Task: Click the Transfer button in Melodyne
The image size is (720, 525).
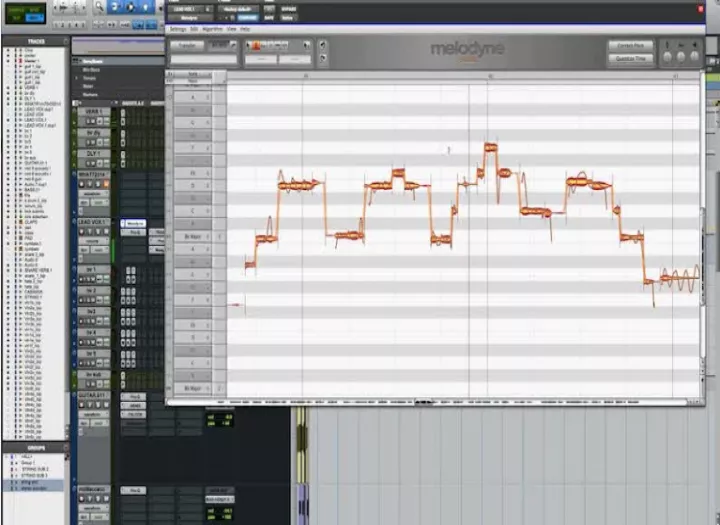Action: [187, 45]
